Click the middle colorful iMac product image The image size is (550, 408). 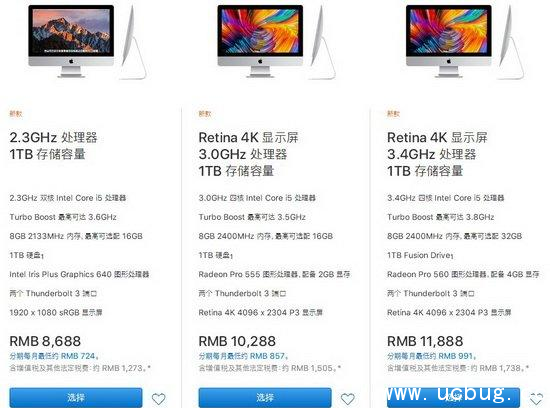(260, 41)
